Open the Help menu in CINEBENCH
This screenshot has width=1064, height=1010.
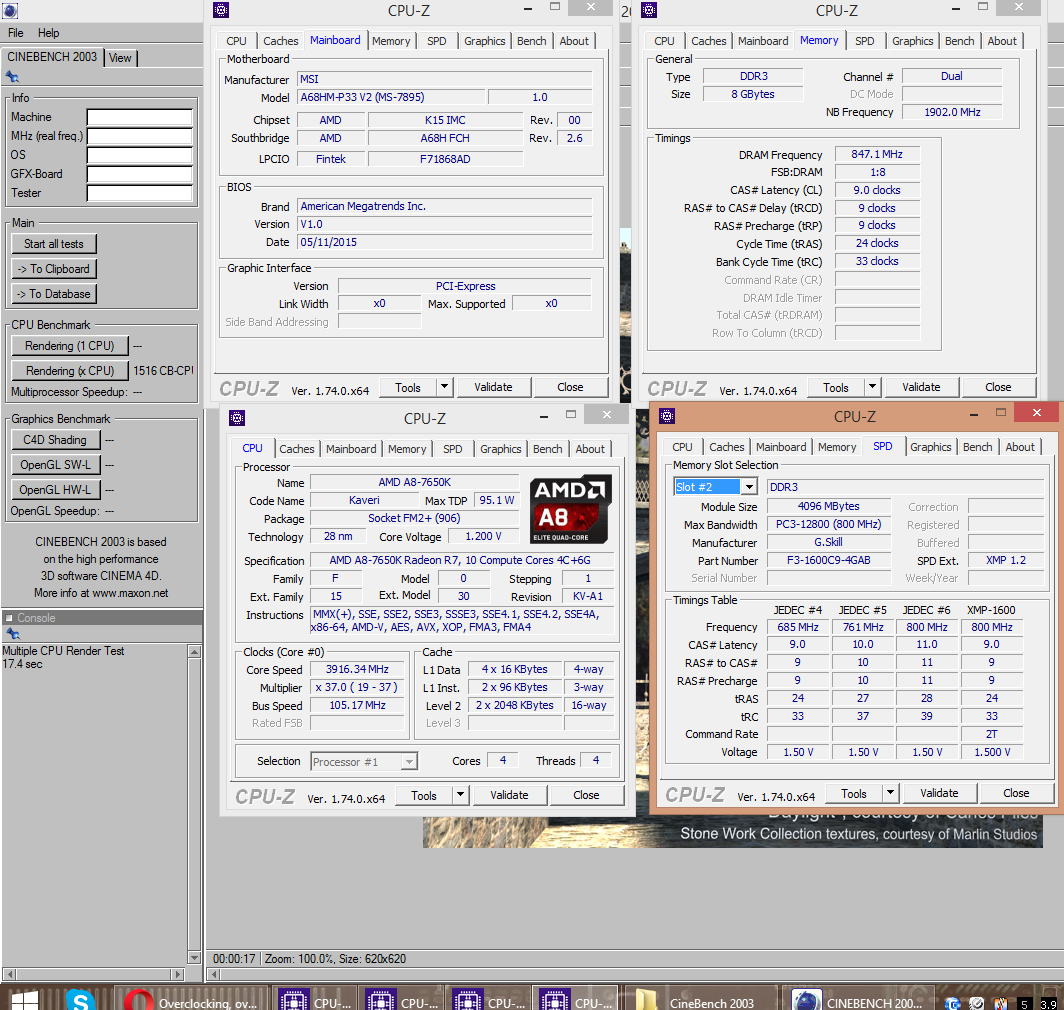(x=48, y=33)
